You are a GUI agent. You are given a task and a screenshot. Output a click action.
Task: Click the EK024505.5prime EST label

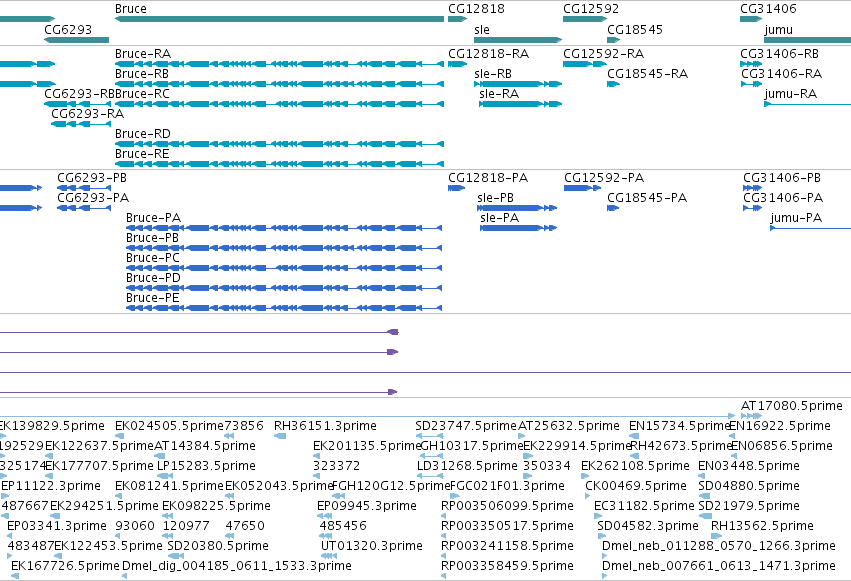[x=169, y=426]
